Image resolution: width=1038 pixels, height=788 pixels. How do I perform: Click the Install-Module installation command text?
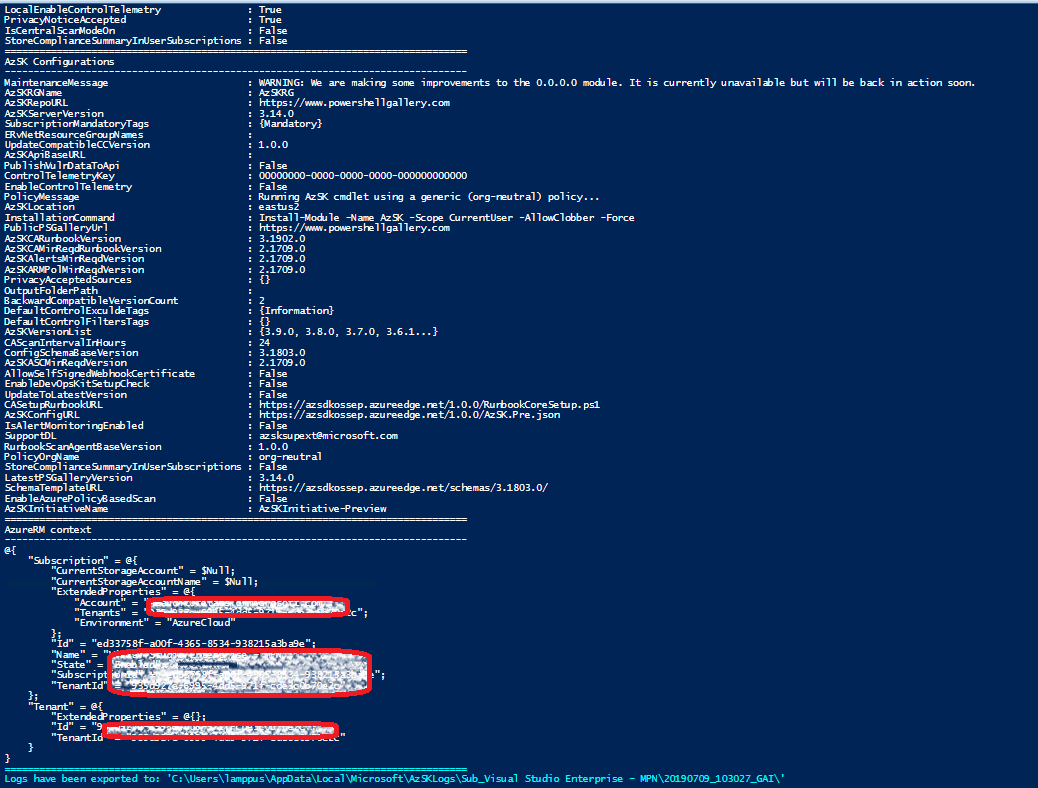[446, 218]
